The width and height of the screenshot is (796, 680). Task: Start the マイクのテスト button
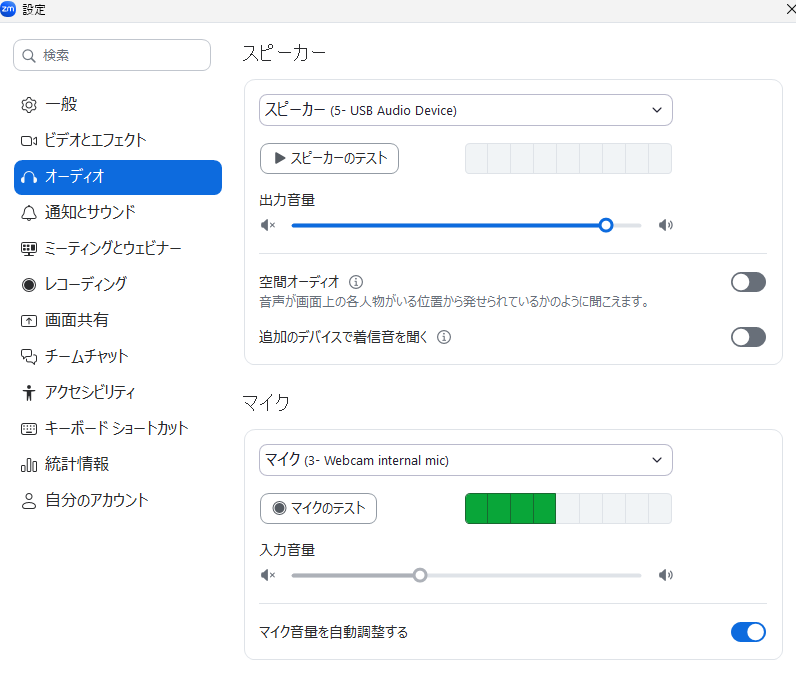tap(318, 508)
